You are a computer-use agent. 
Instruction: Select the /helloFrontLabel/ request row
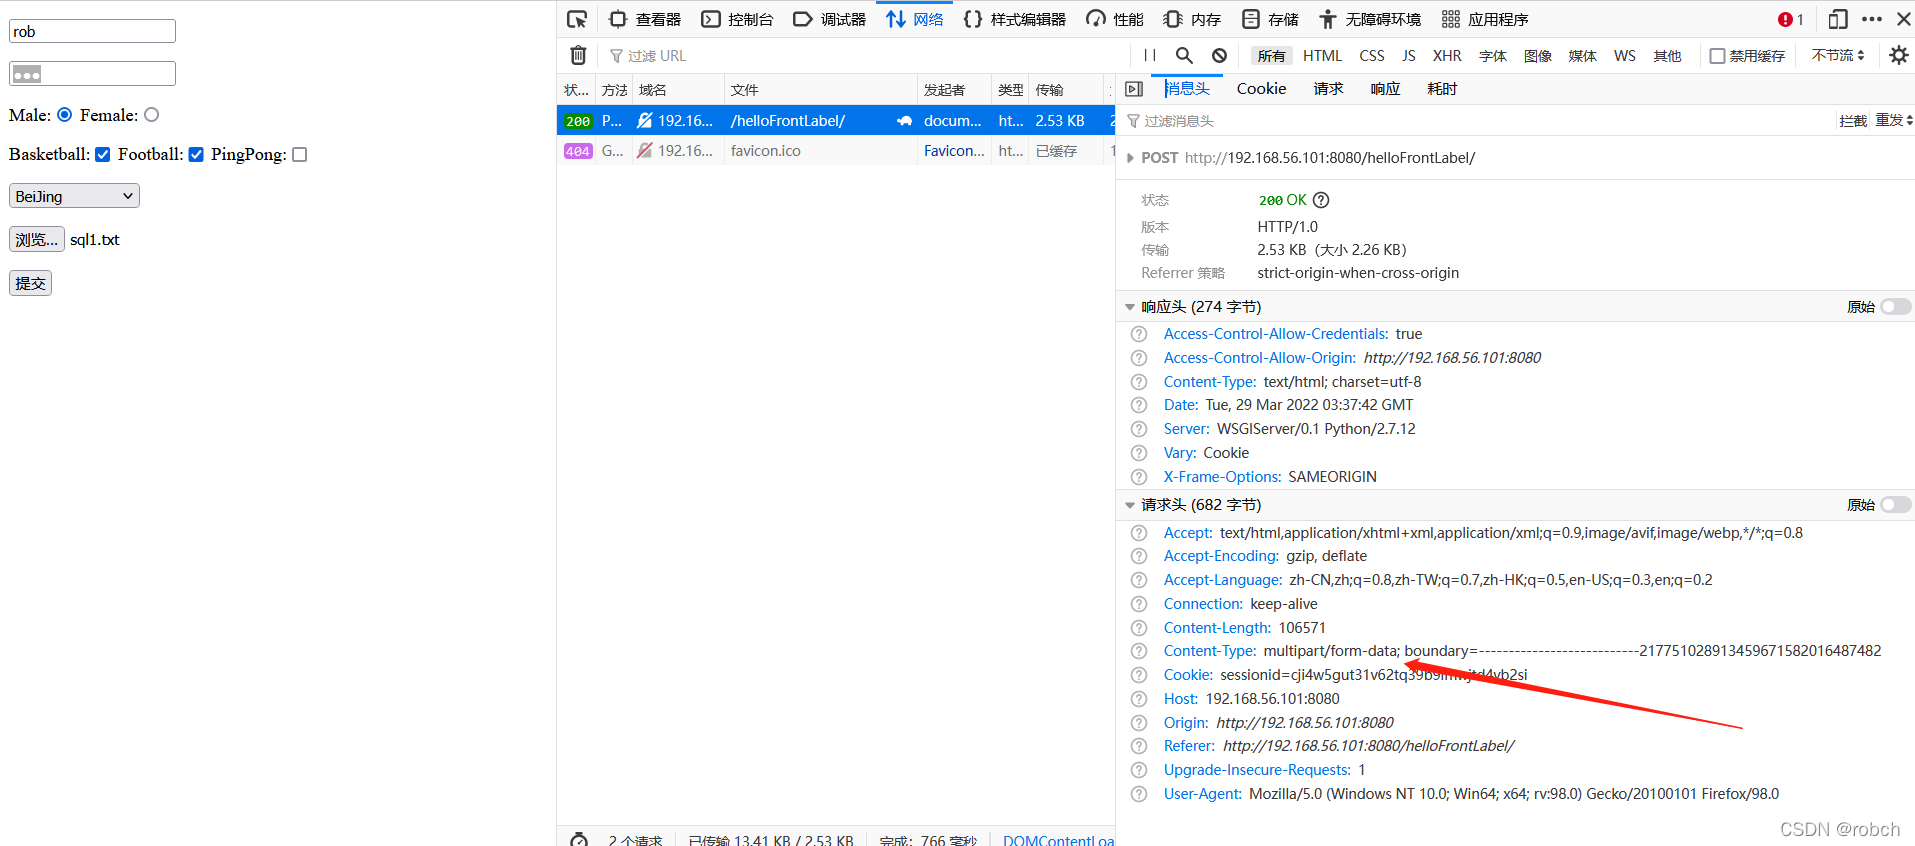(835, 120)
